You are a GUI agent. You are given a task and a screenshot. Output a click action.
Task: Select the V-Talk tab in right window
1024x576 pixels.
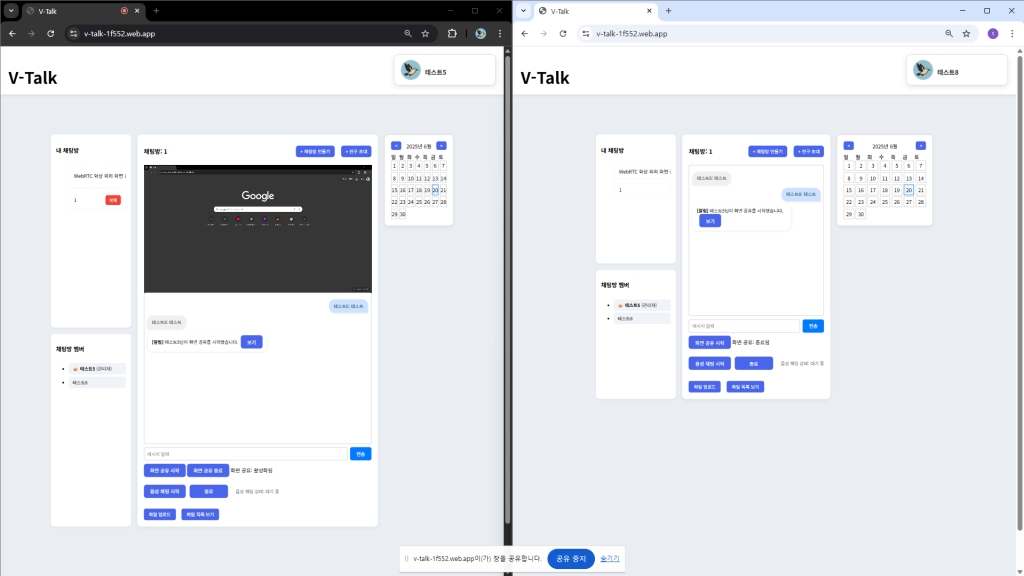click(596, 11)
